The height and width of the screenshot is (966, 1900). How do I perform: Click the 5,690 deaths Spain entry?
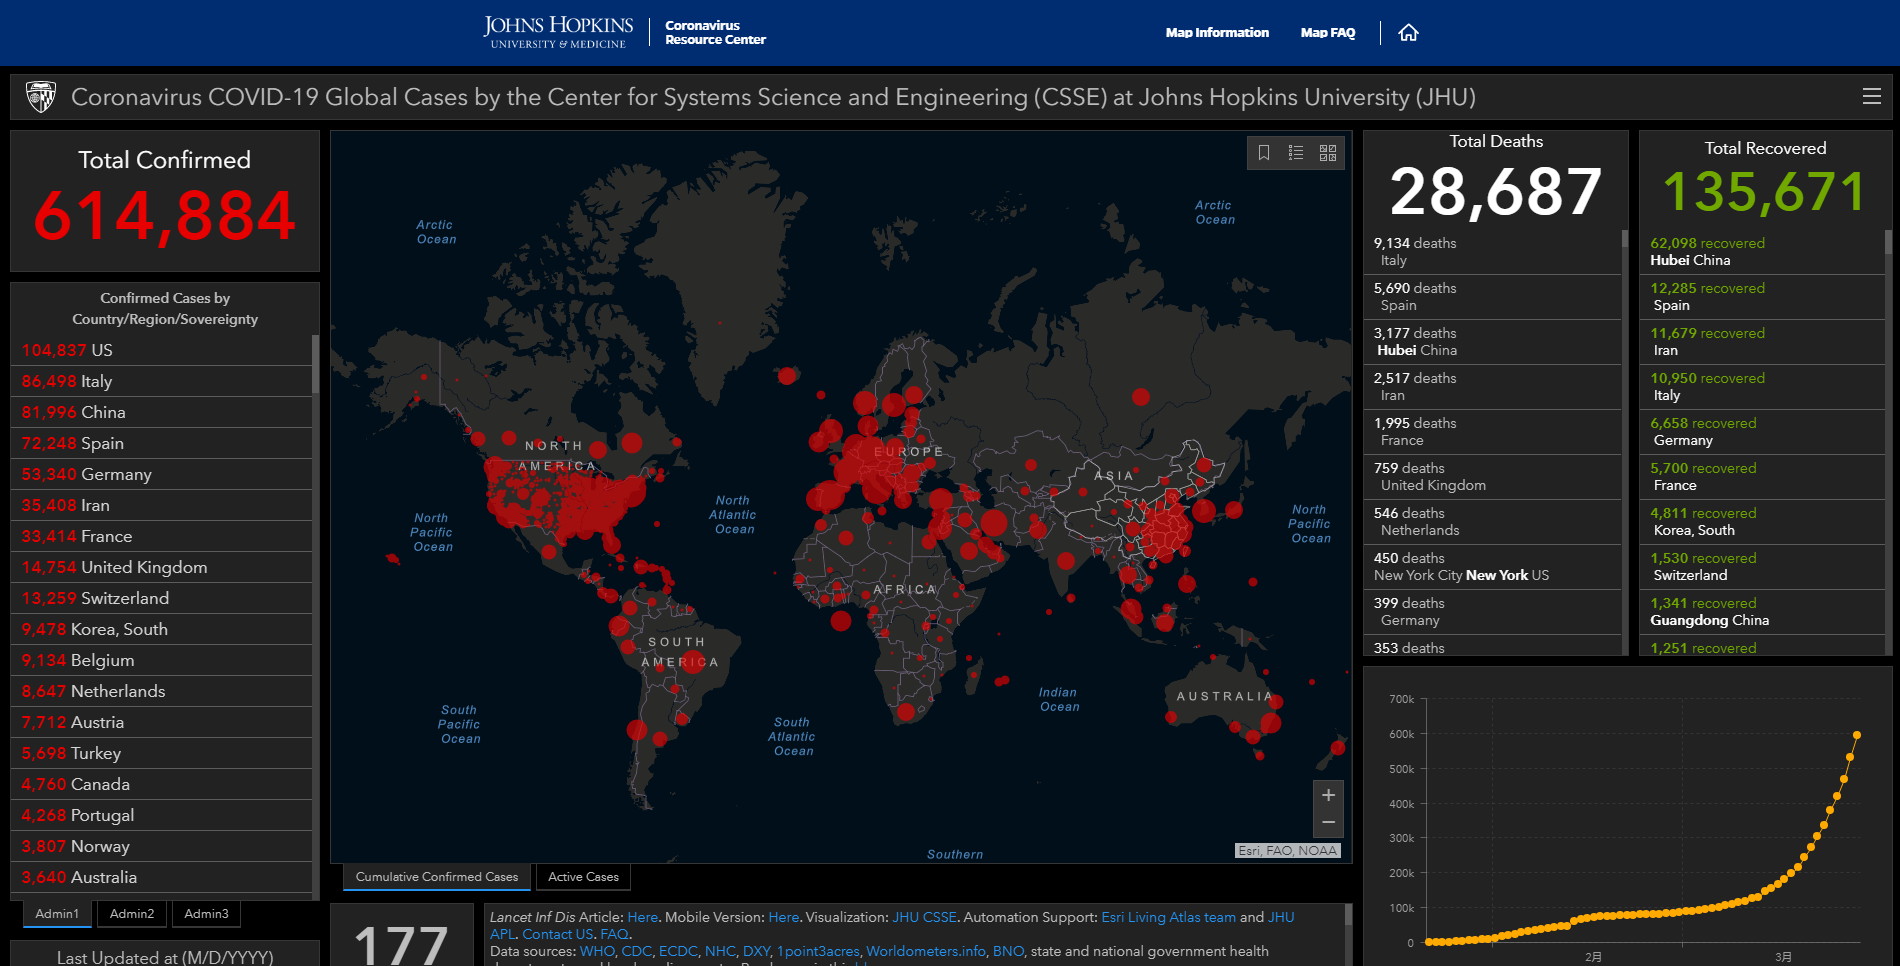click(1492, 297)
